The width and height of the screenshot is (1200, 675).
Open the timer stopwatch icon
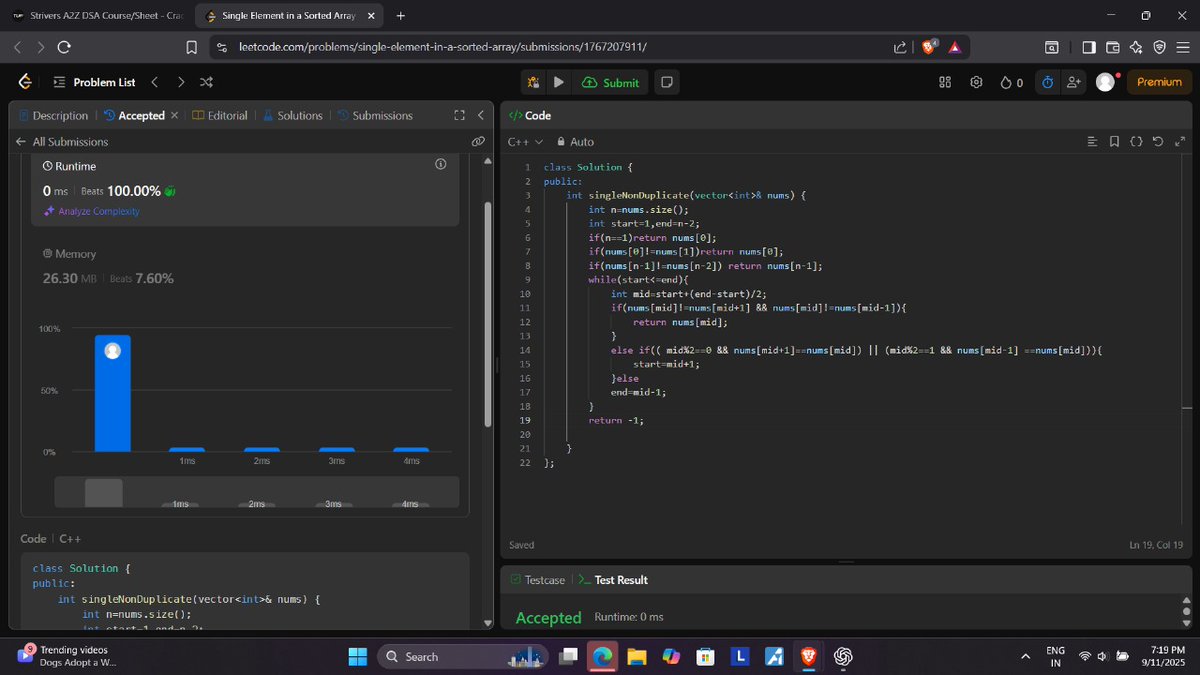coord(1046,82)
